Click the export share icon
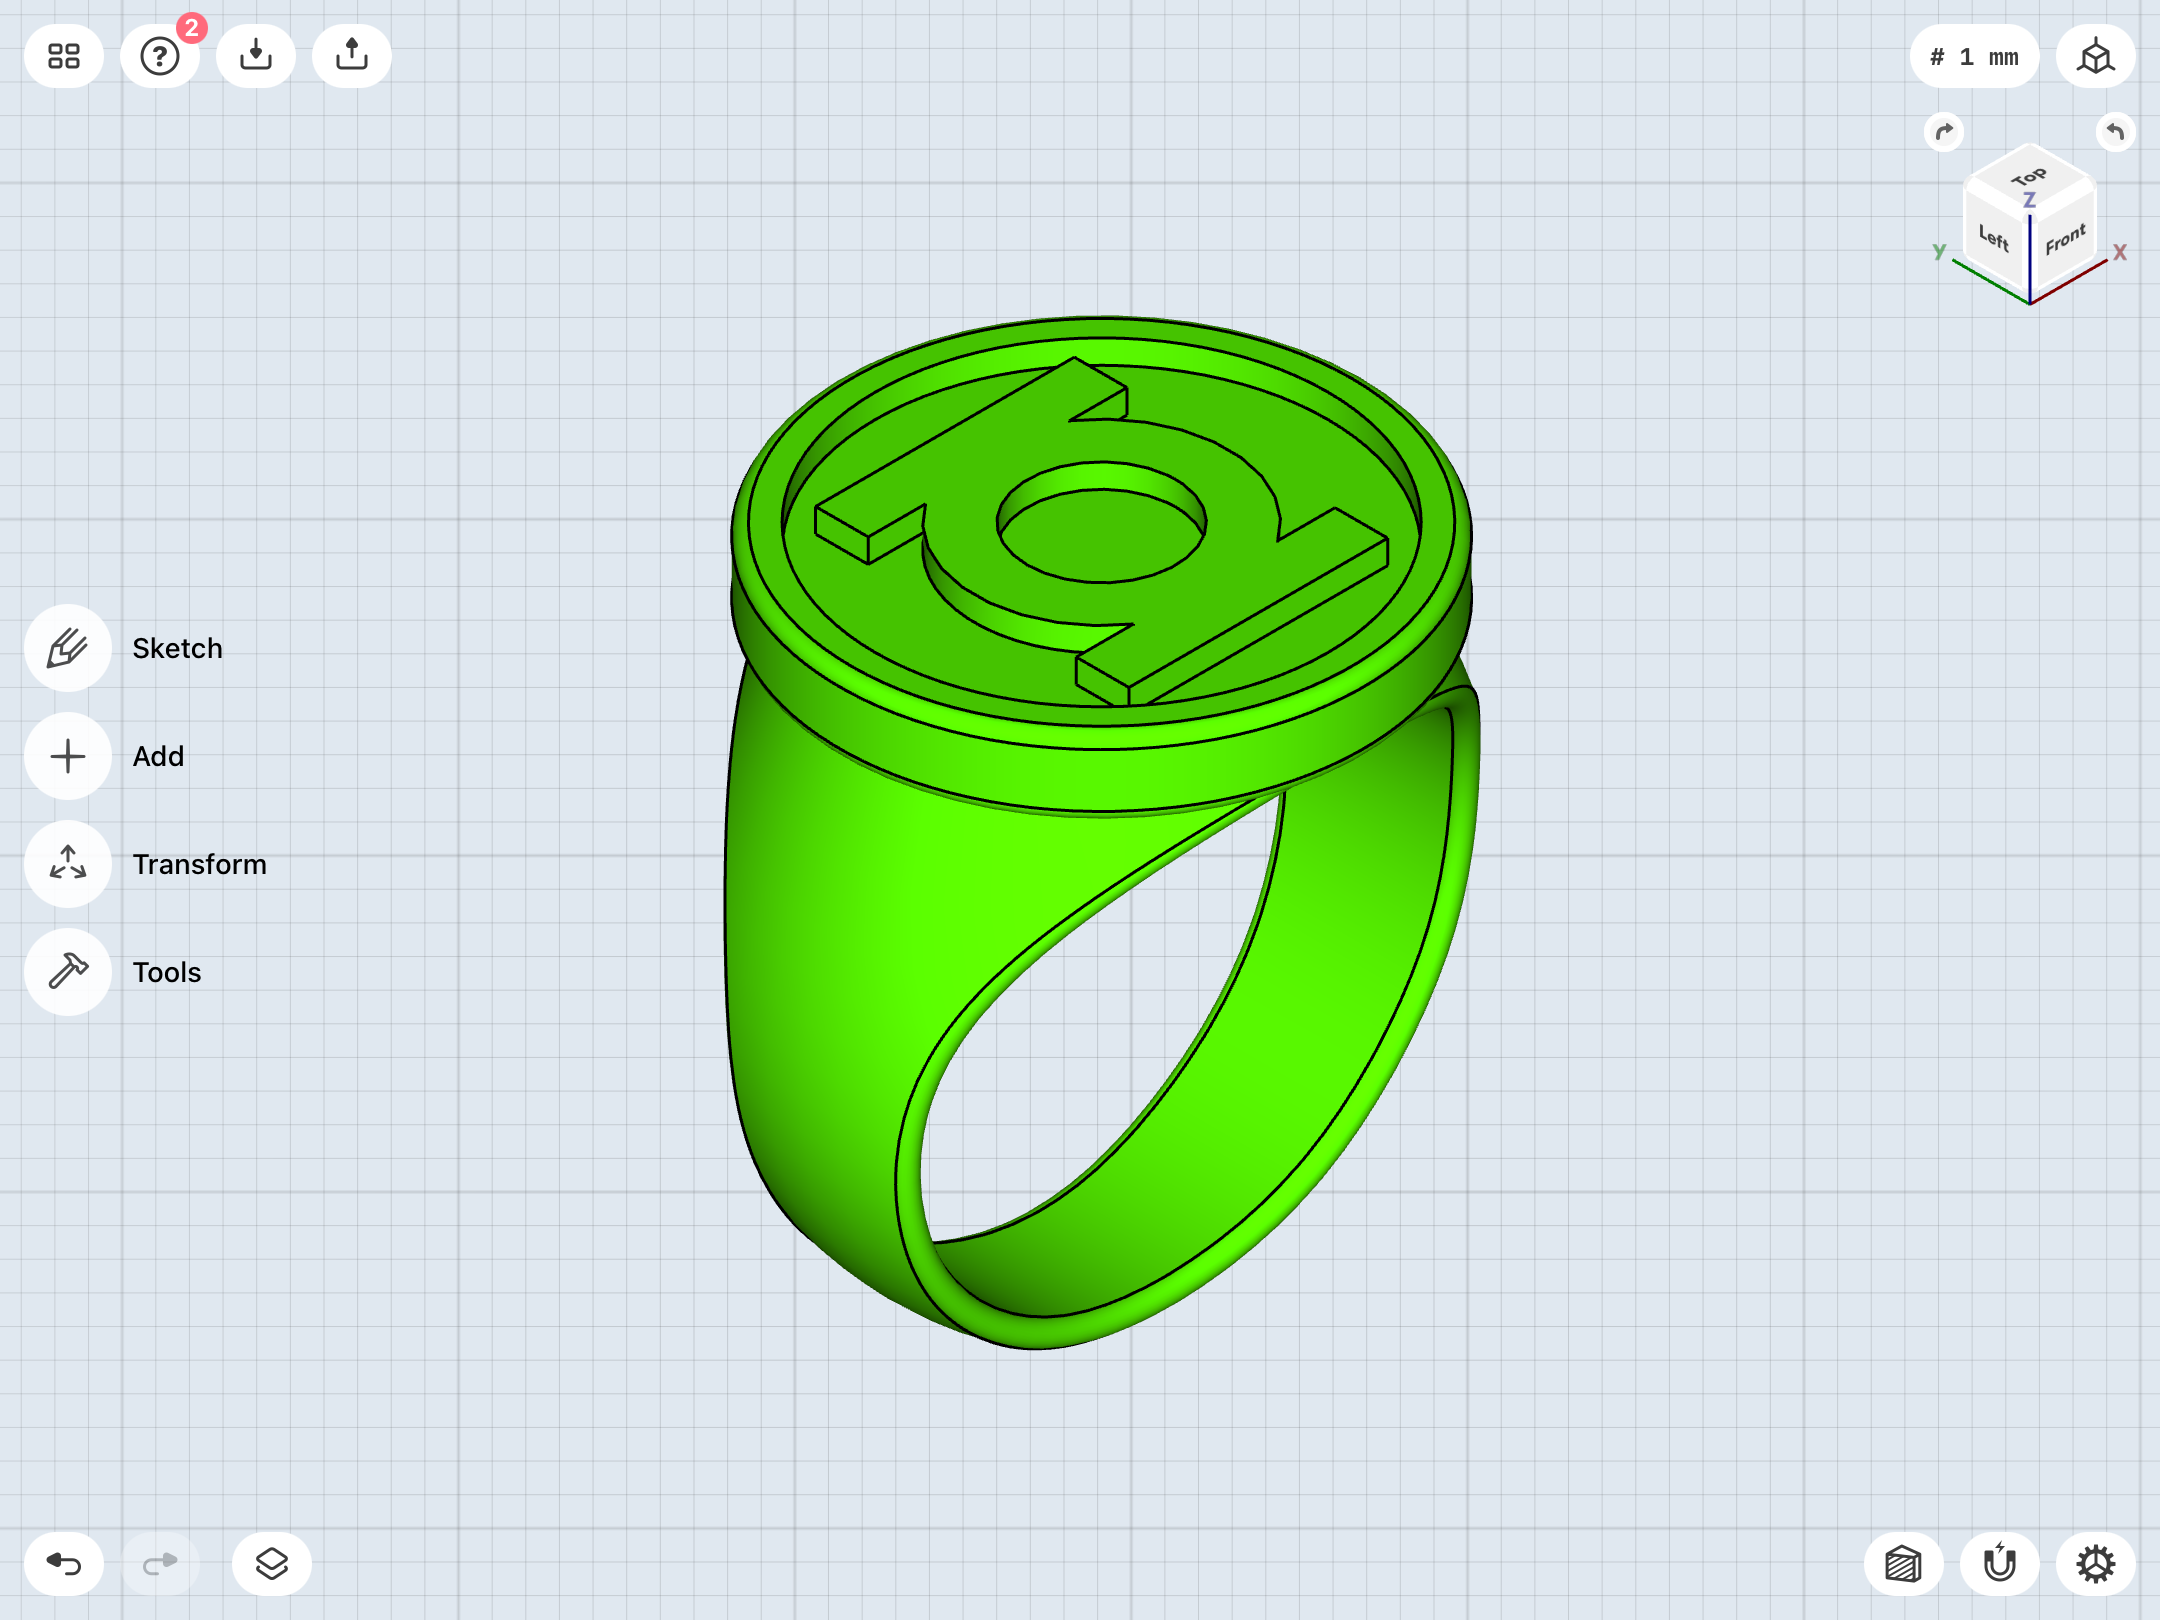Viewport: 2160px width, 1620px height. (x=352, y=56)
